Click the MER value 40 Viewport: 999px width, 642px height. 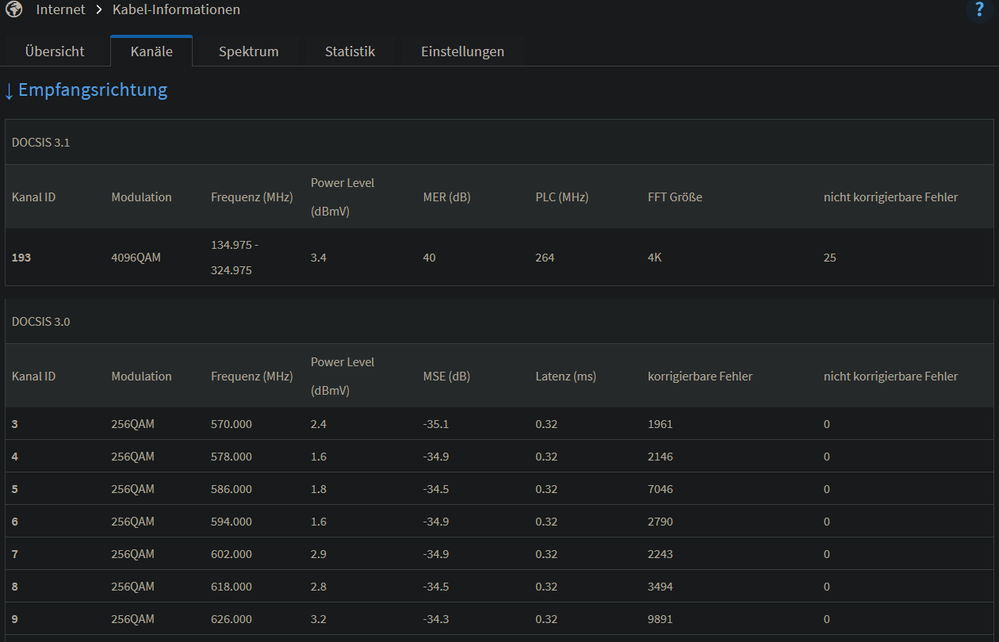click(x=429, y=257)
